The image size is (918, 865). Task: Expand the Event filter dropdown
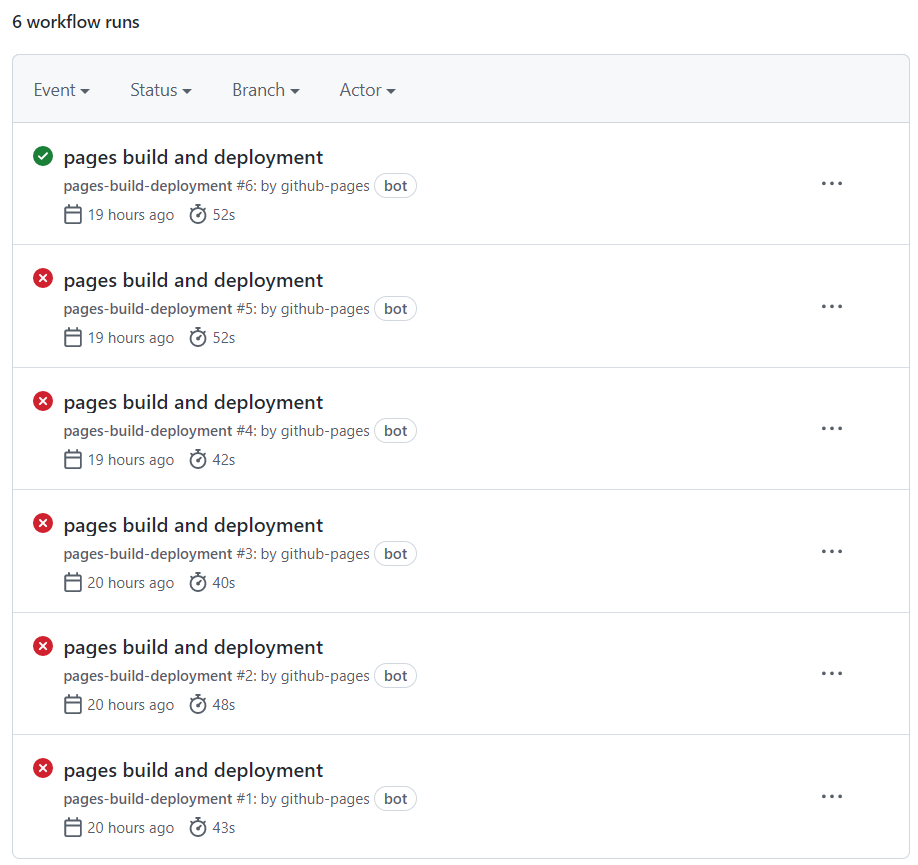61,90
